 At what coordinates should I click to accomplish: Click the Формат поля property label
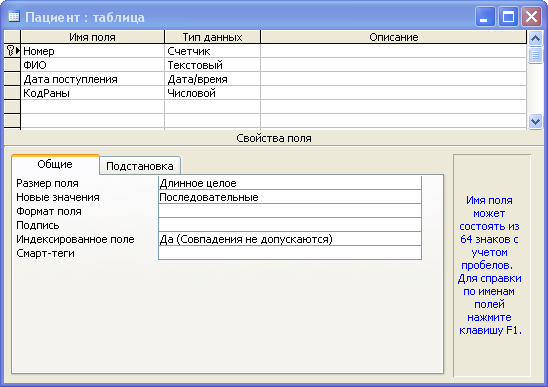49,211
